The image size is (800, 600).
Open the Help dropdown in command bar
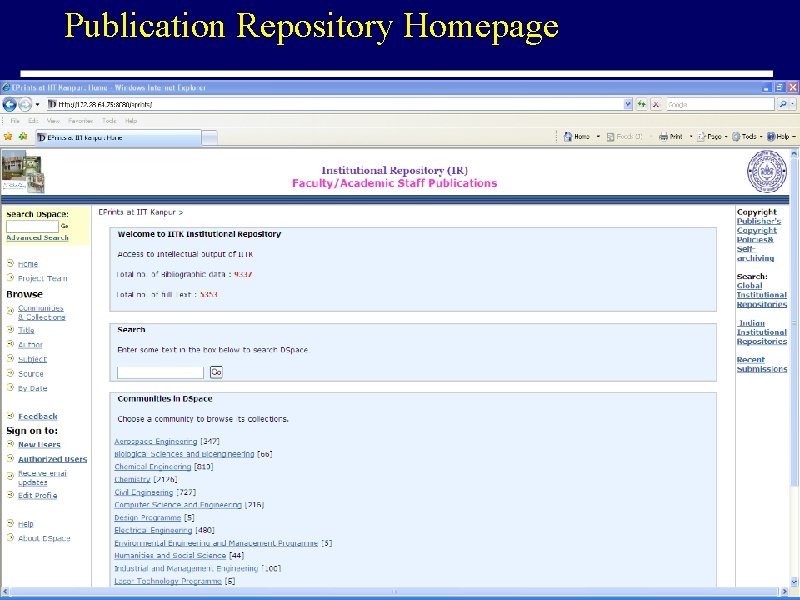click(x=781, y=137)
